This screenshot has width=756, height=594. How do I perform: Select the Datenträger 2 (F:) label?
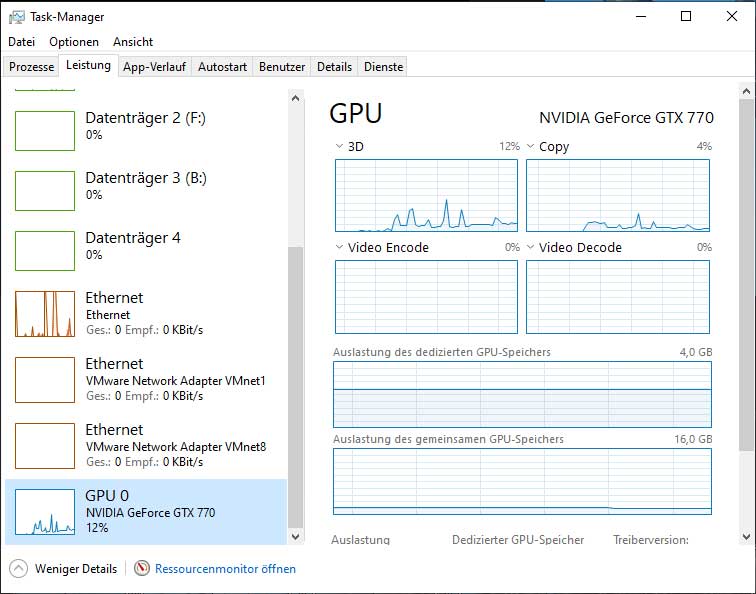click(x=146, y=118)
